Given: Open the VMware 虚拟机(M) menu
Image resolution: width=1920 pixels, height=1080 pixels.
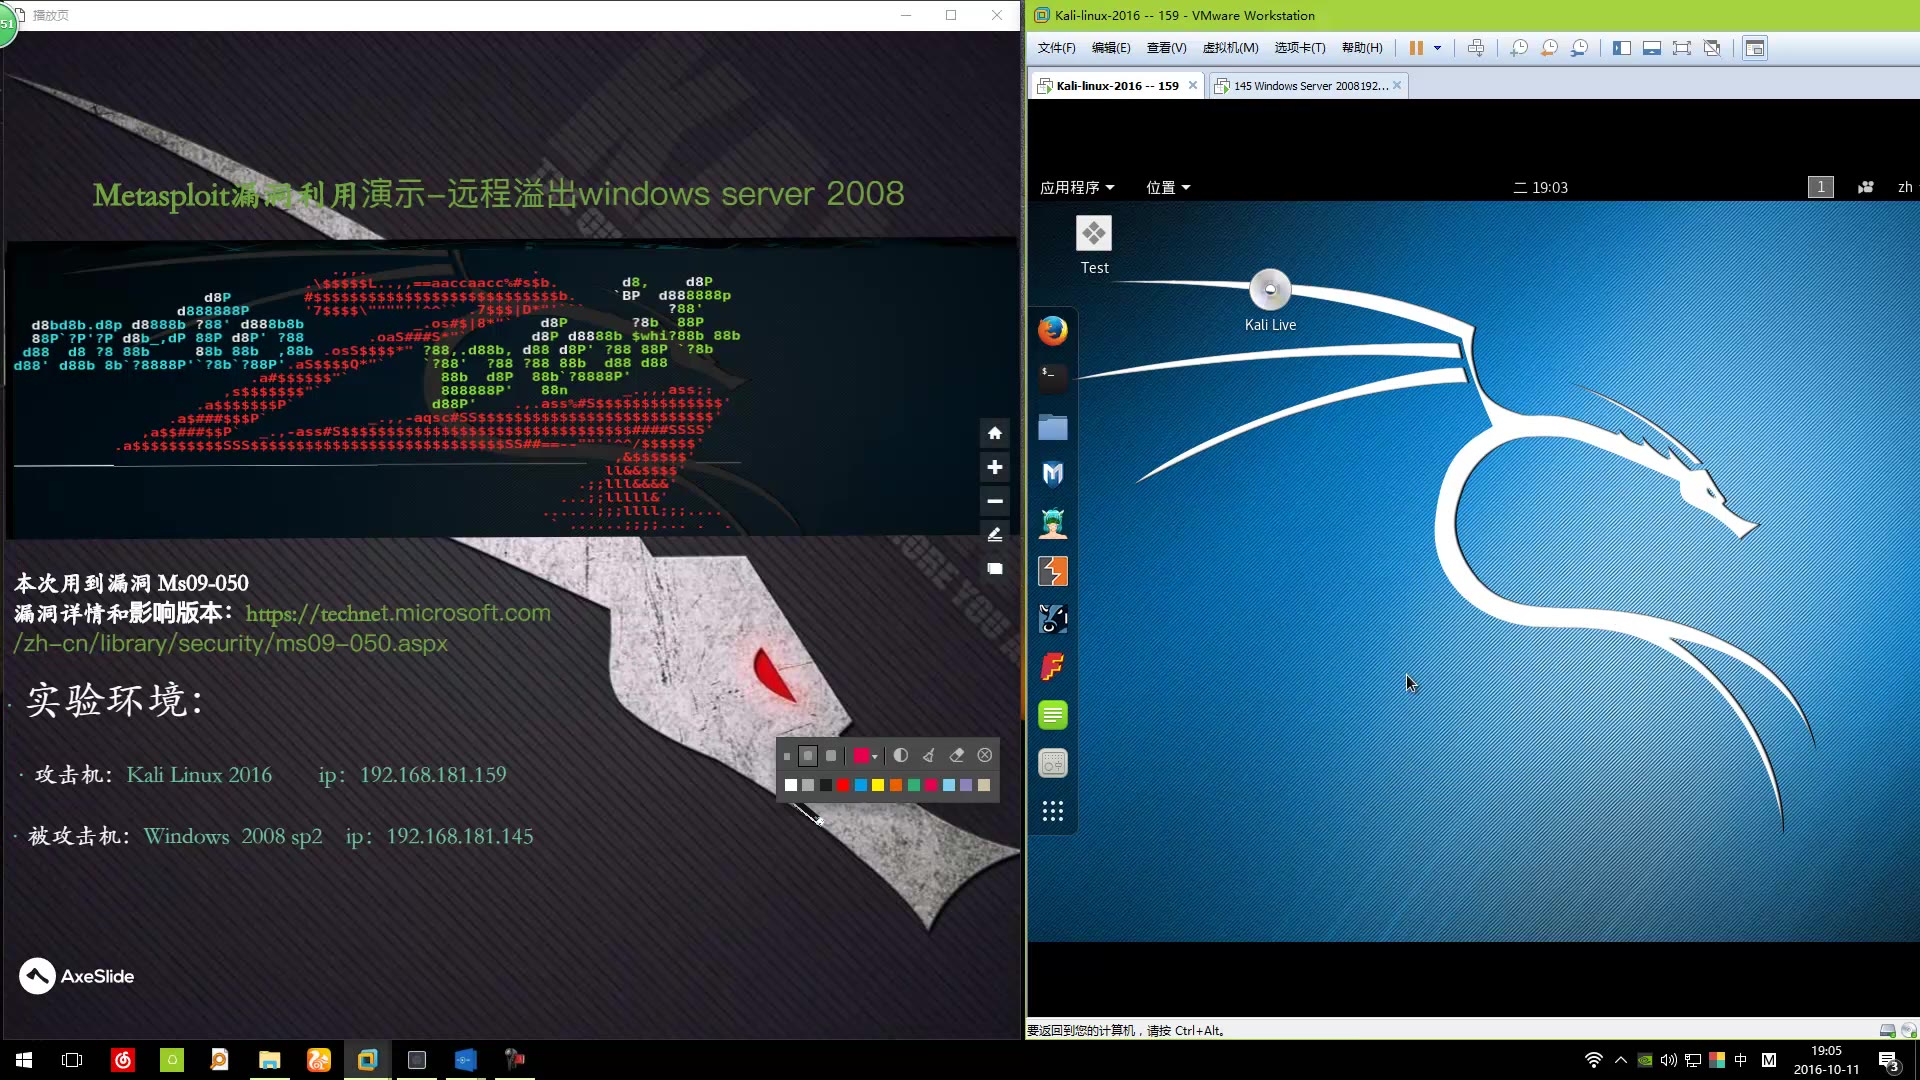Looking at the screenshot, I should [x=1230, y=48].
